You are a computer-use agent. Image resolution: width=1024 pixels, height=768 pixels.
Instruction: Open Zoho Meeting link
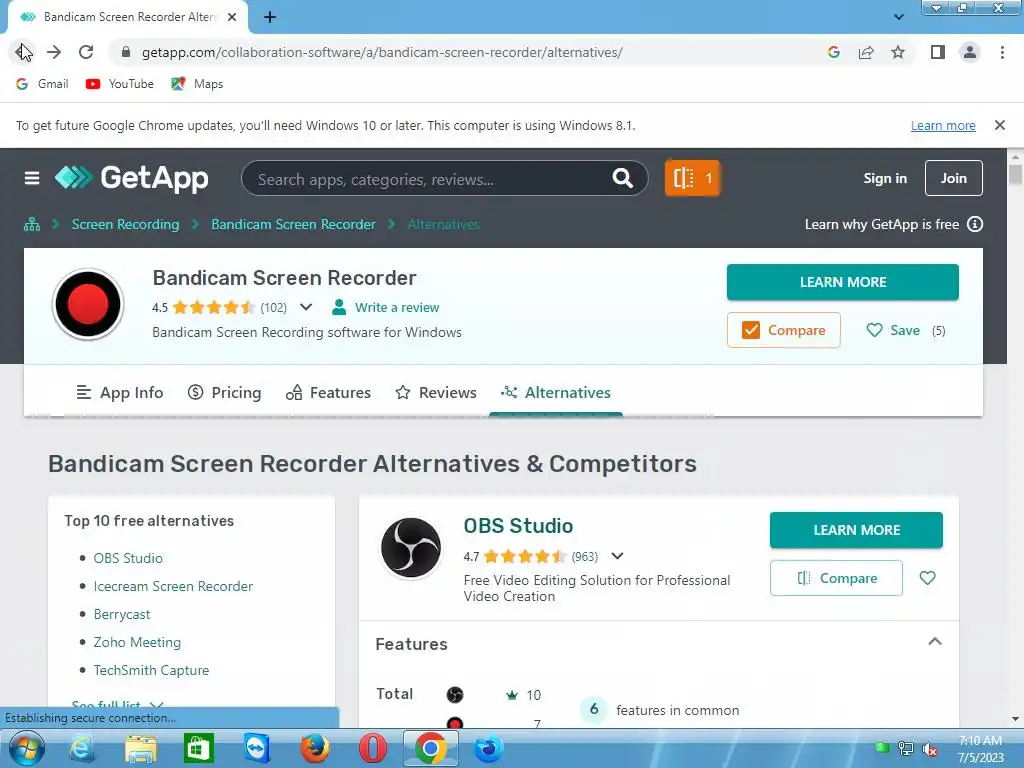pos(137,643)
